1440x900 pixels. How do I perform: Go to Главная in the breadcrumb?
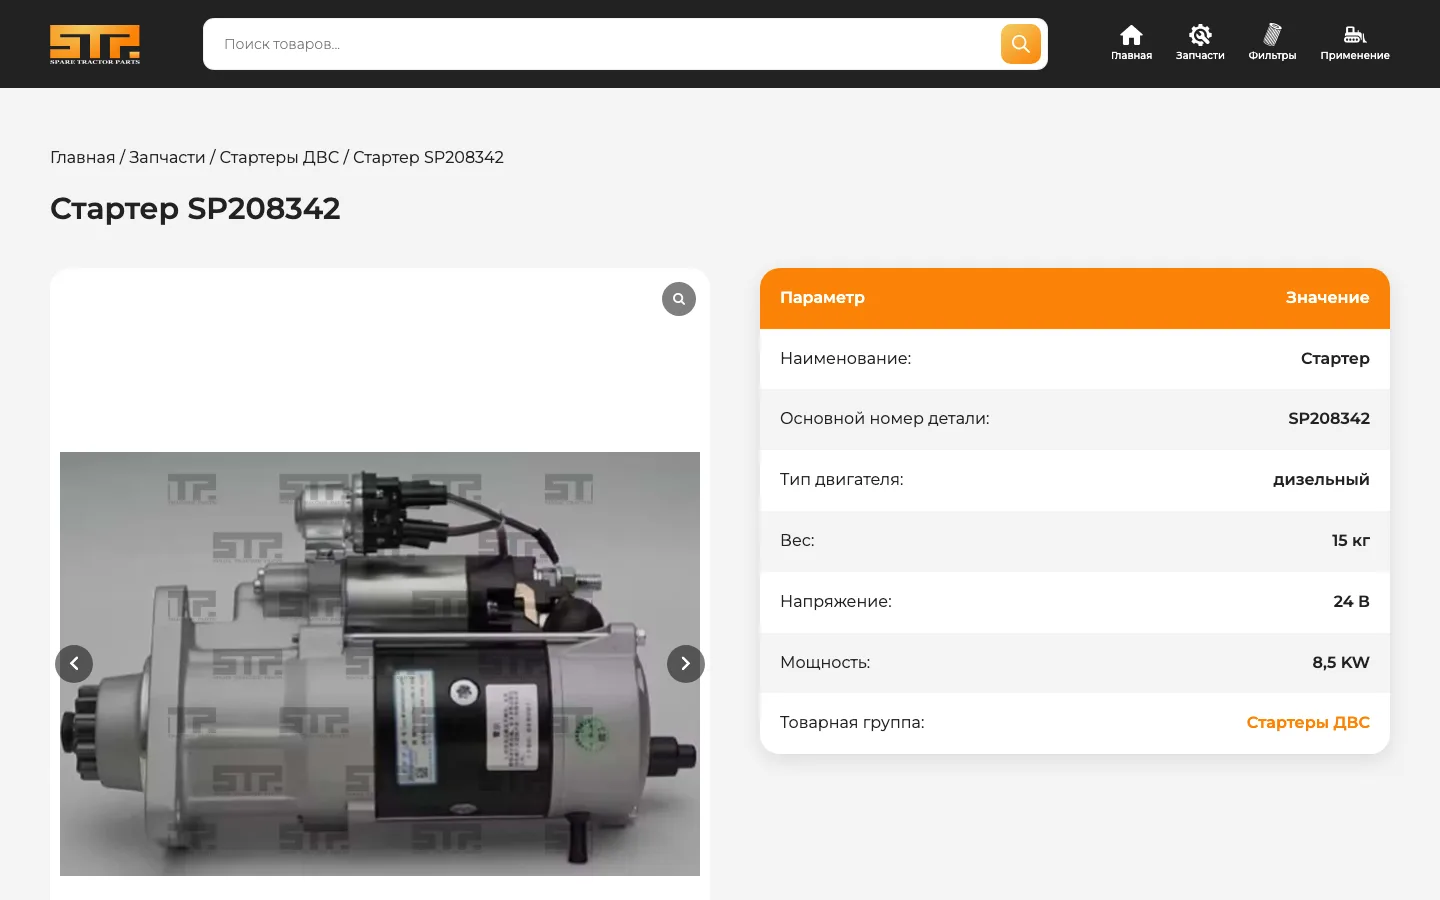pyautogui.click(x=82, y=157)
